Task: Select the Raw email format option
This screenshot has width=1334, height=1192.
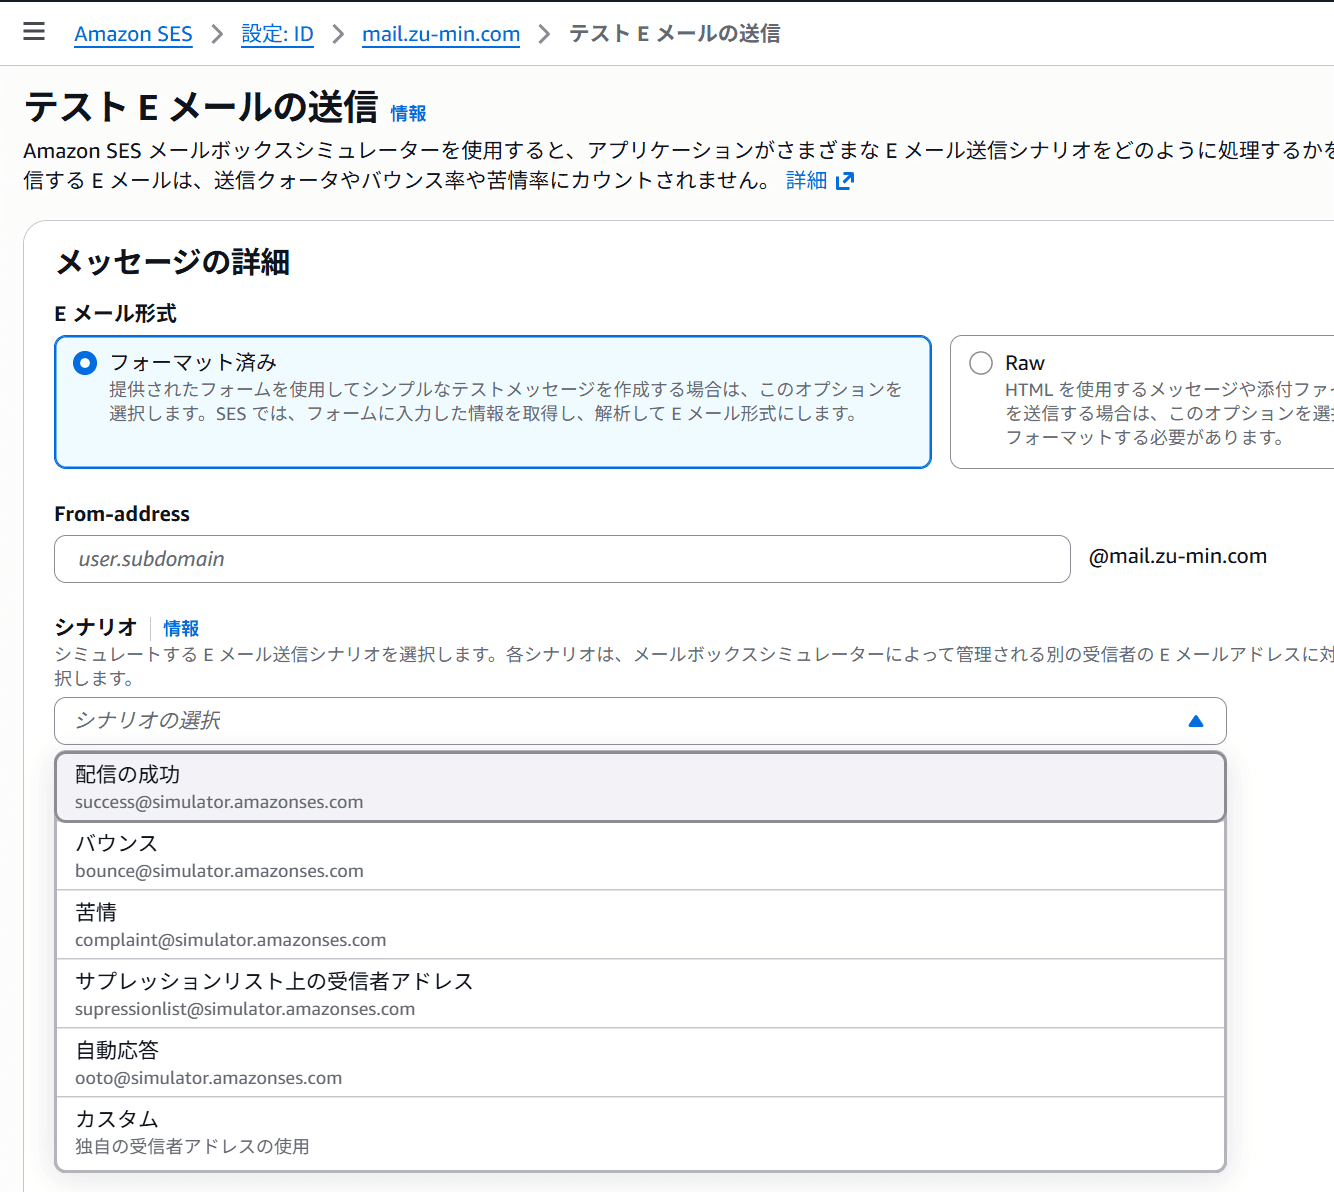Action: 980,363
